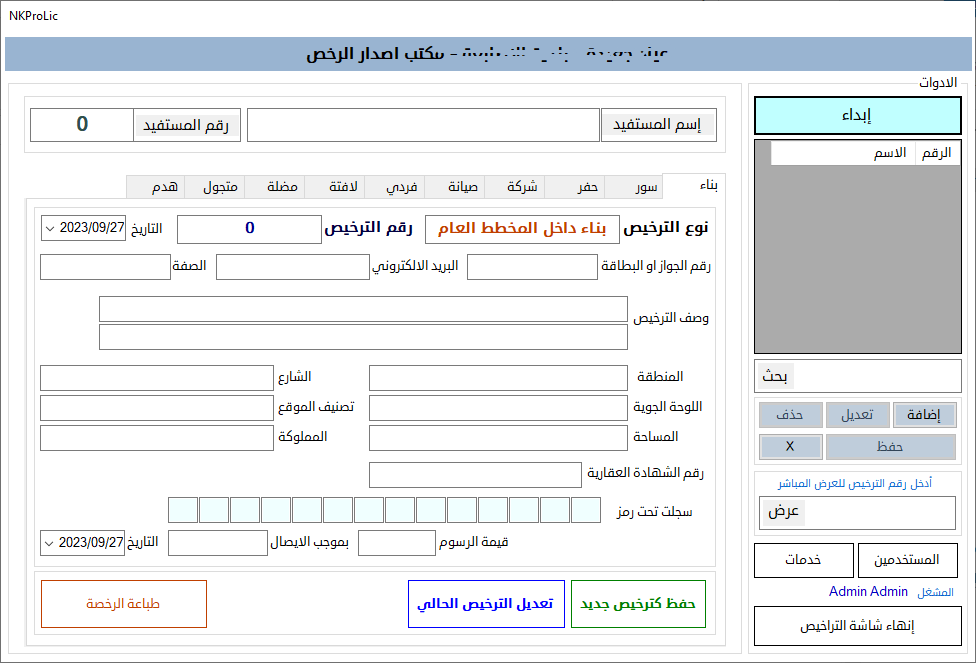
Task: Click the حفظ save button
Action: point(891,446)
